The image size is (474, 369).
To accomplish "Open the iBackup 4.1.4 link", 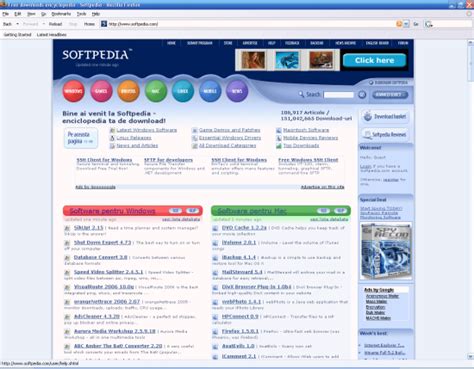I will 239,257.
